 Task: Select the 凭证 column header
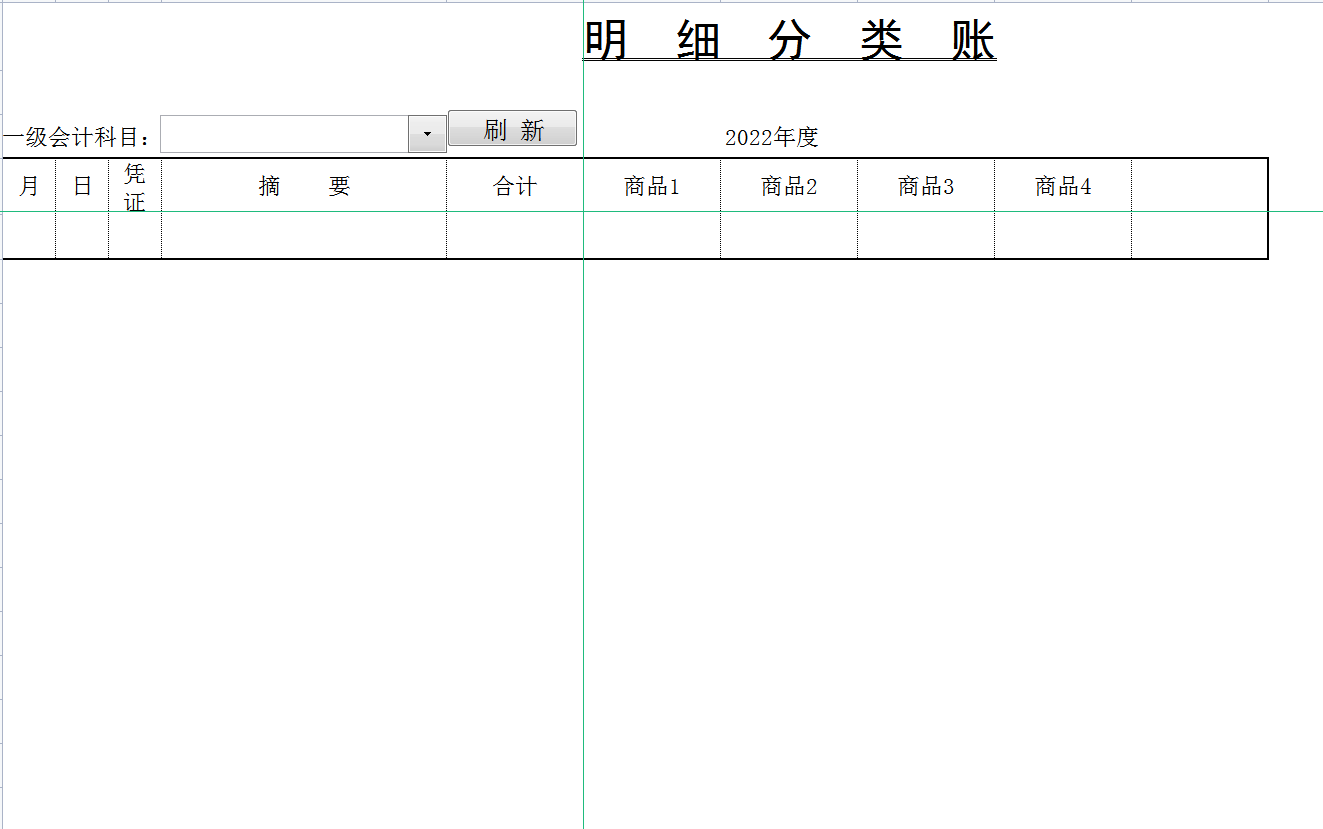coord(135,185)
